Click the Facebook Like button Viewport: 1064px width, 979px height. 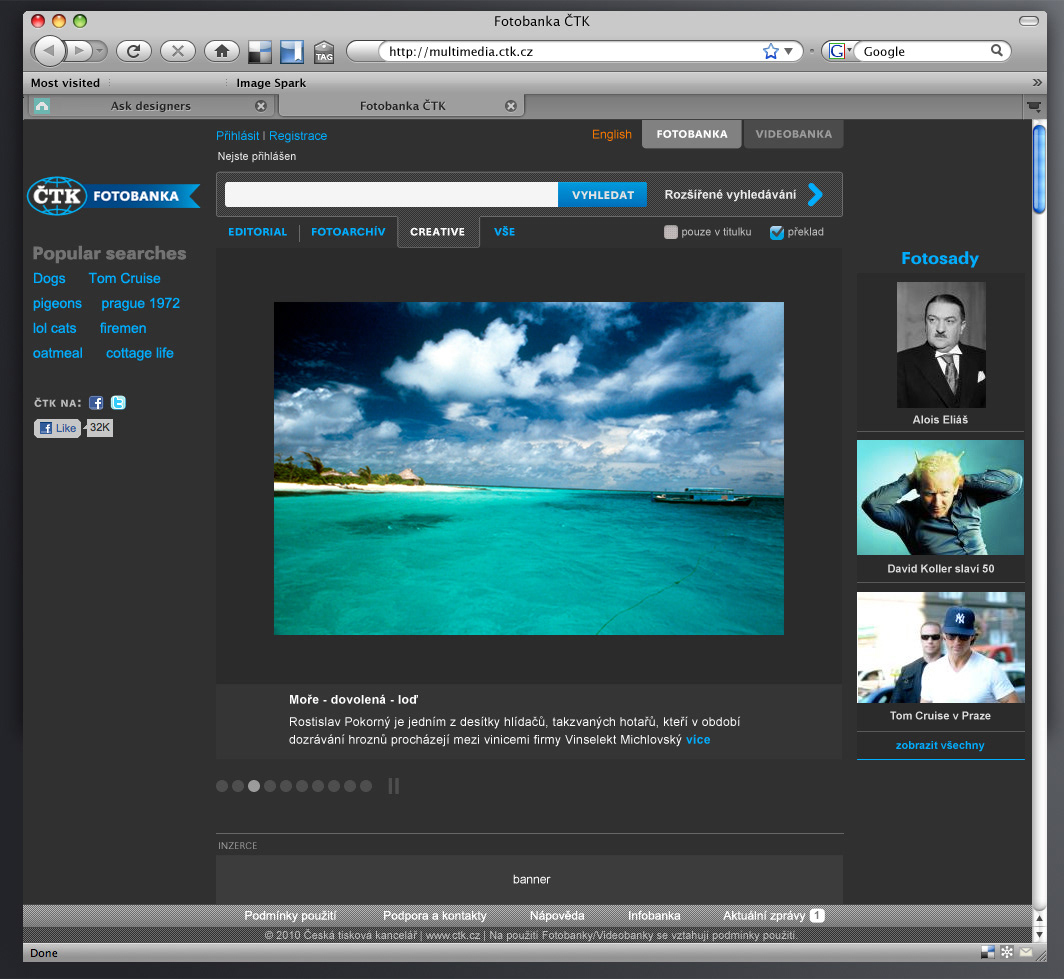(x=58, y=428)
